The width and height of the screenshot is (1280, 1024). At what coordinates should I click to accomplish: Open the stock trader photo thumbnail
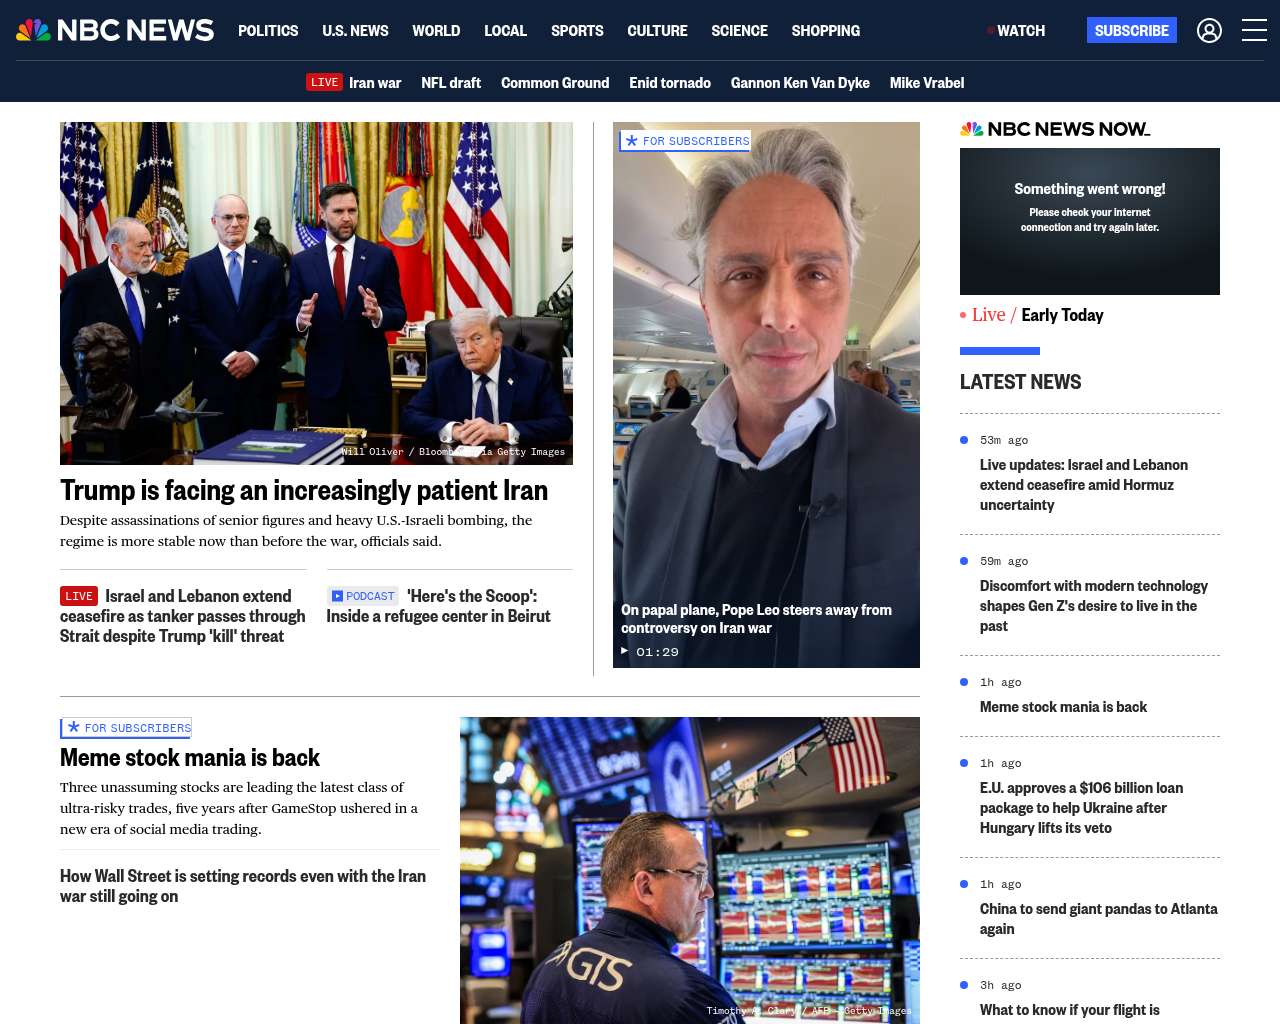click(690, 870)
